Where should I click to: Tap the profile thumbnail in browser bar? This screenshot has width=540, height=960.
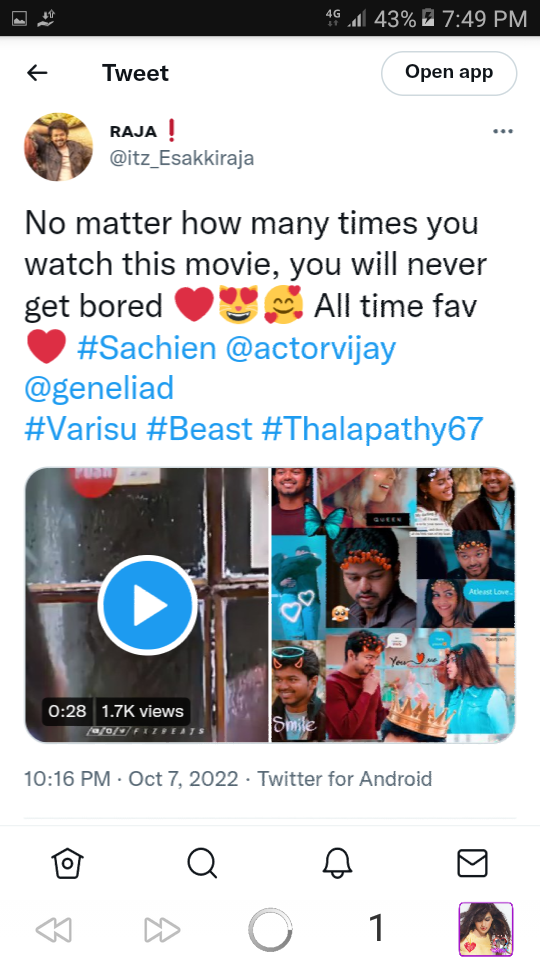[486, 929]
